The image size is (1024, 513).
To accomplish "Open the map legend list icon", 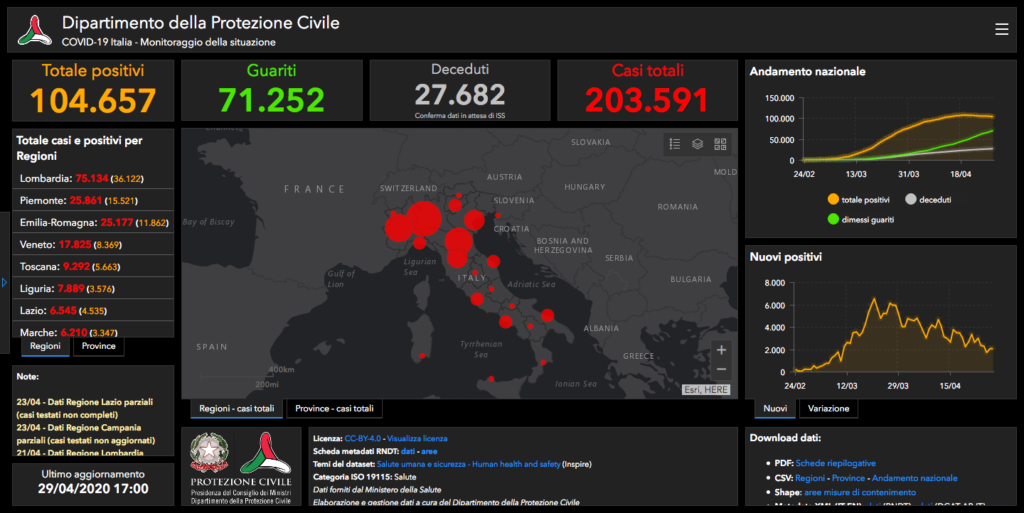I will [x=675, y=144].
